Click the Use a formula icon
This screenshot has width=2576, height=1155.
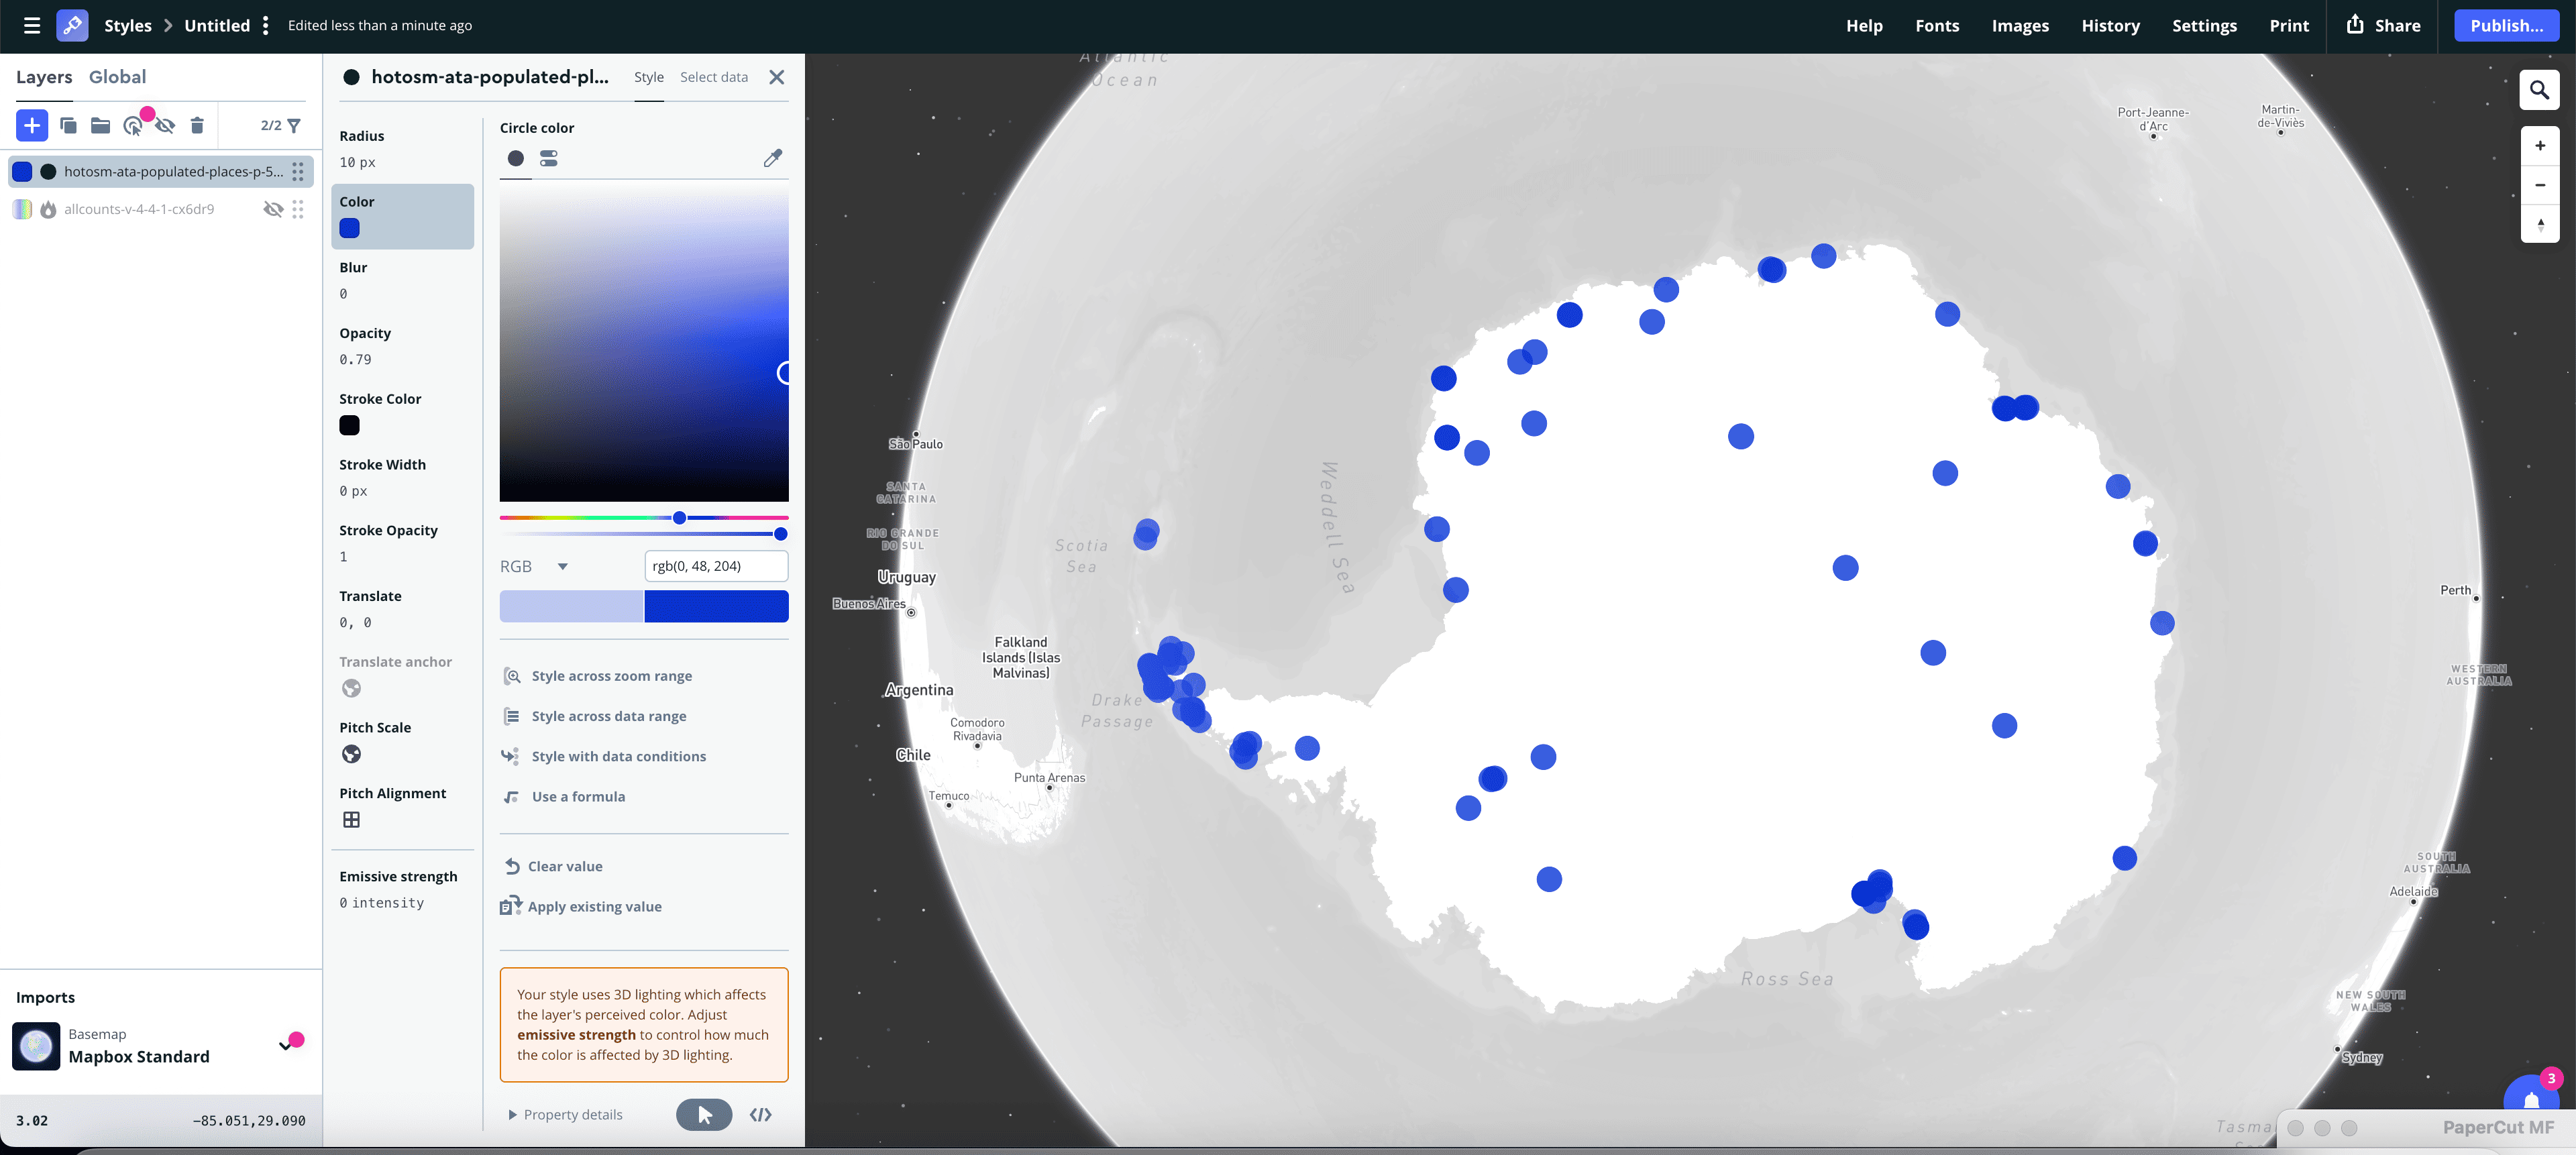[511, 796]
